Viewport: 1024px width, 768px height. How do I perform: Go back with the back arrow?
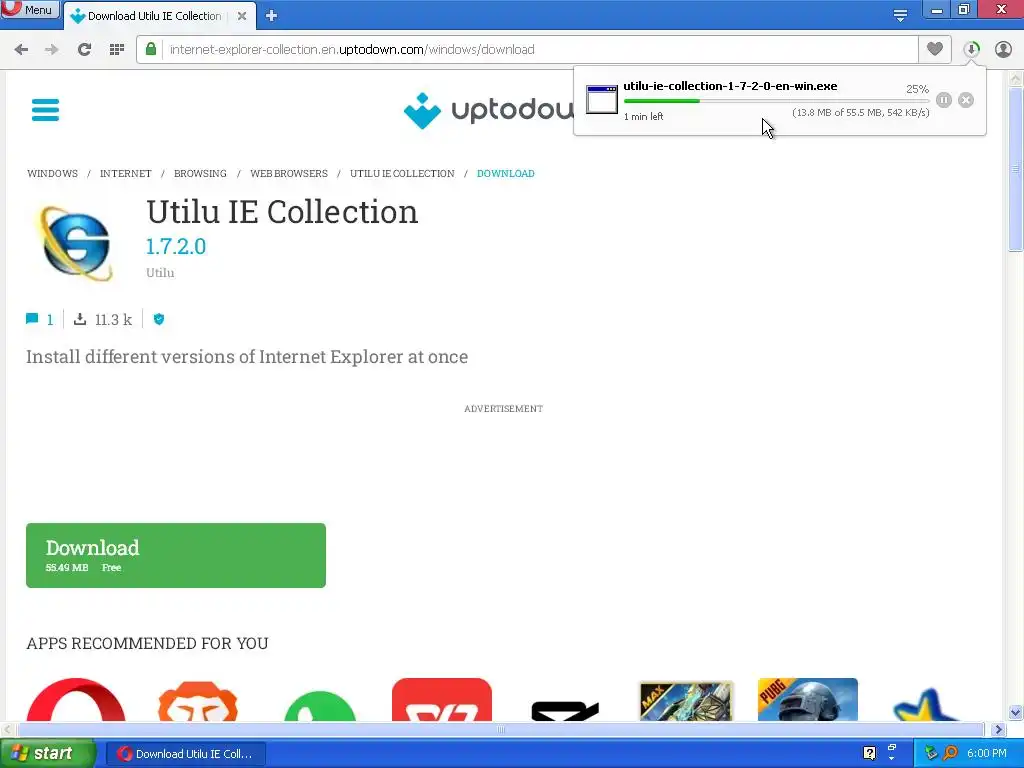(x=21, y=50)
